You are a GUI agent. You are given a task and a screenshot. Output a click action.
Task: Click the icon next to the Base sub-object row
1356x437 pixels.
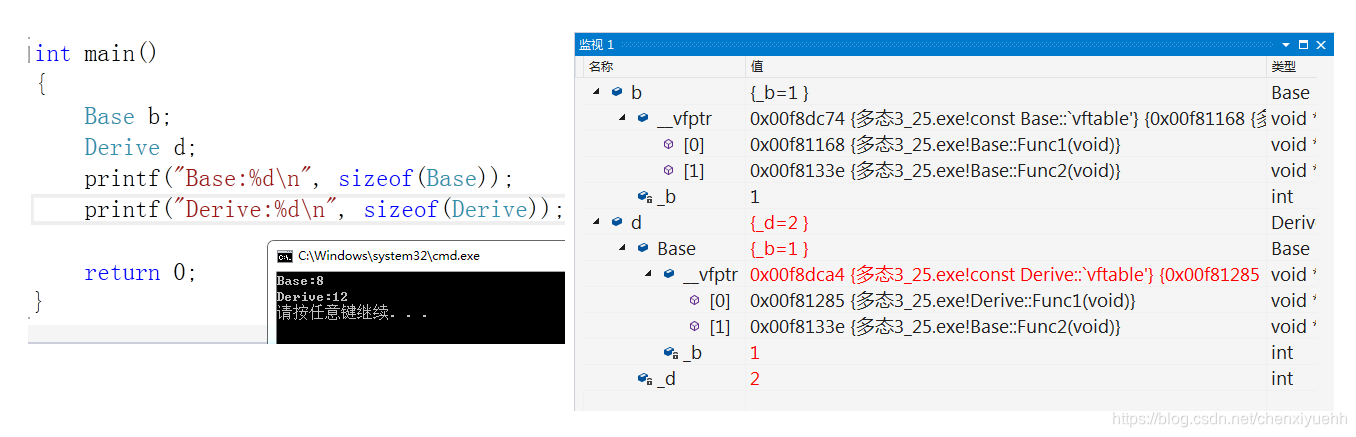tap(642, 248)
